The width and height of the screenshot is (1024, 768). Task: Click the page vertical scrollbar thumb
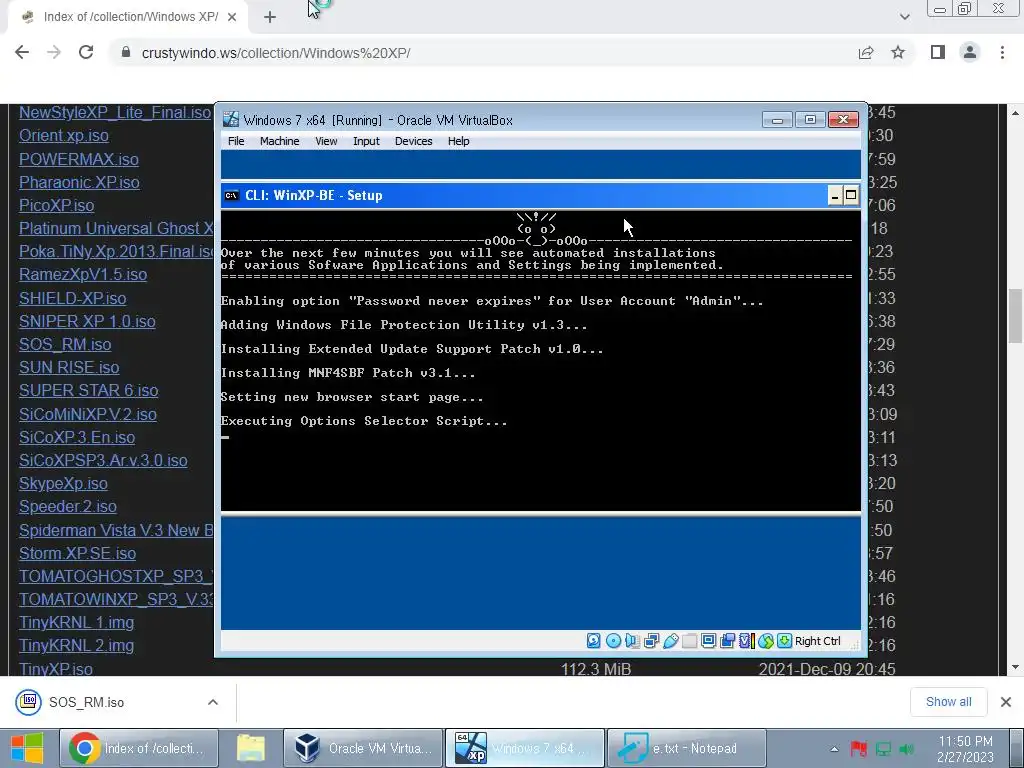pos(1015,315)
